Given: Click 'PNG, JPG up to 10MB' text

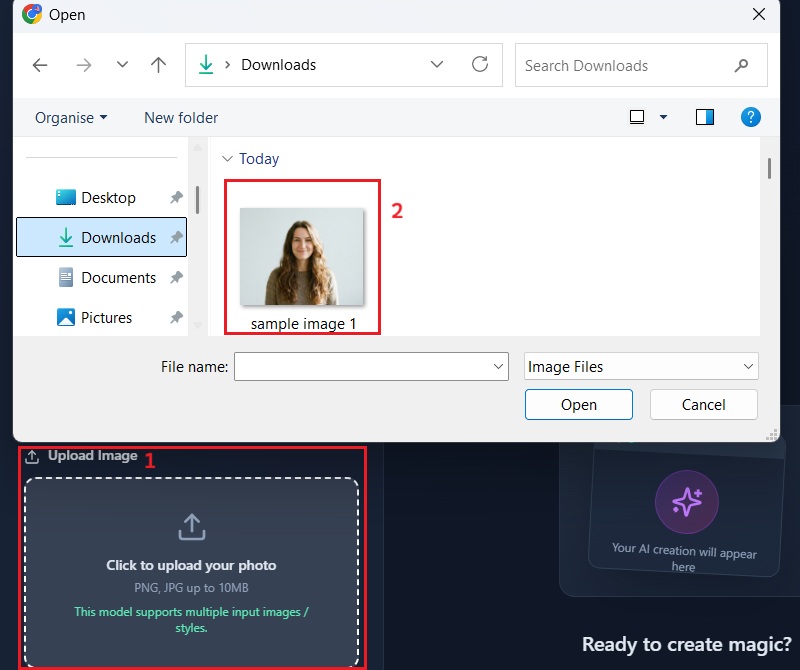Looking at the screenshot, I should click(191, 588).
